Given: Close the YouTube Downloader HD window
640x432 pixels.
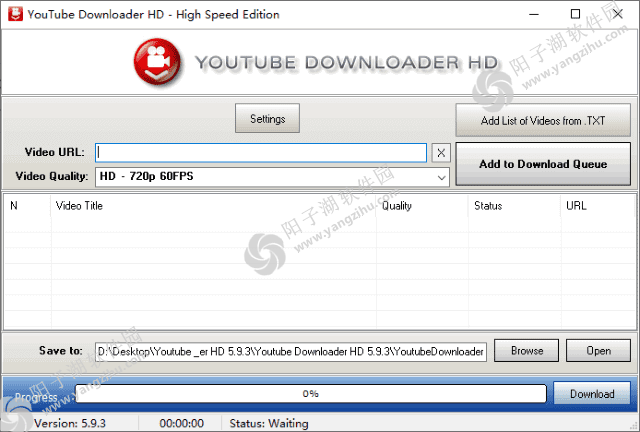Looking at the screenshot, I should click(x=618, y=14).
